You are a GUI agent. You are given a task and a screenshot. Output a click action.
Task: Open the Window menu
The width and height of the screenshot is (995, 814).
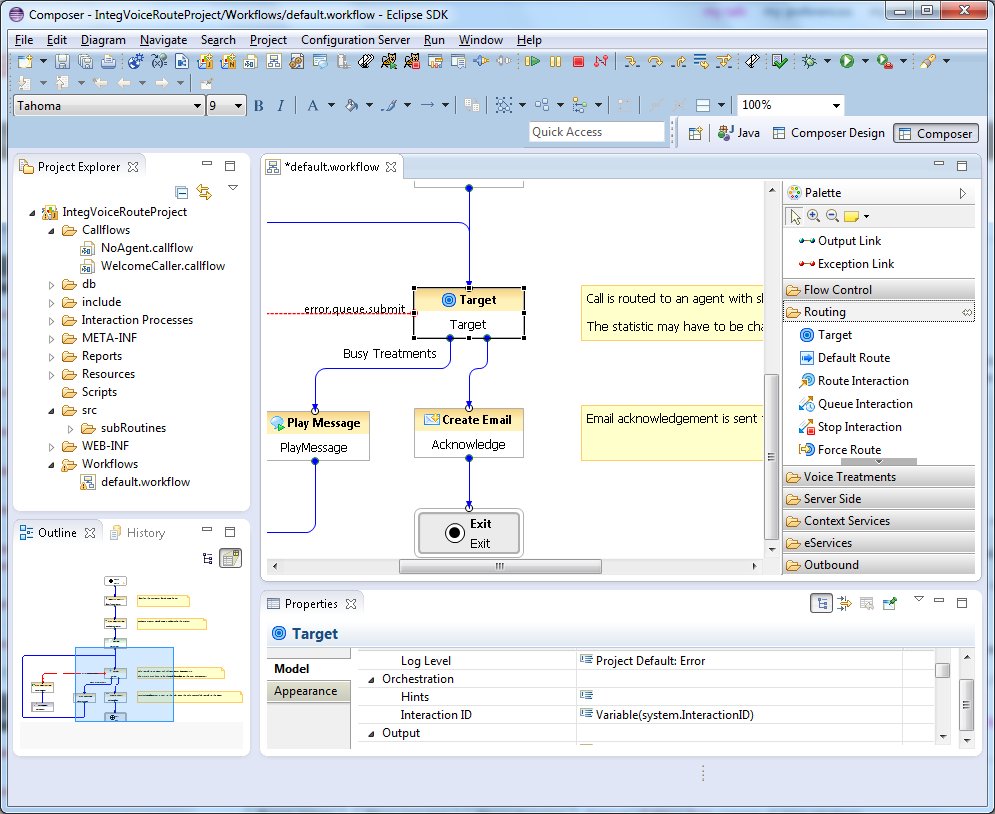pyautogui.click(x=480, y=40)
